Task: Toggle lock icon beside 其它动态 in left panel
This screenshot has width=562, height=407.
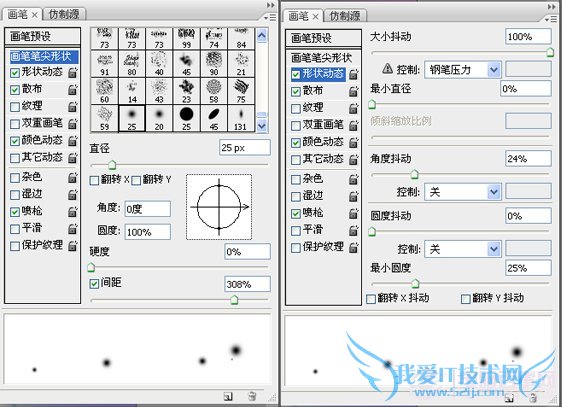Action: pos(72,158)
